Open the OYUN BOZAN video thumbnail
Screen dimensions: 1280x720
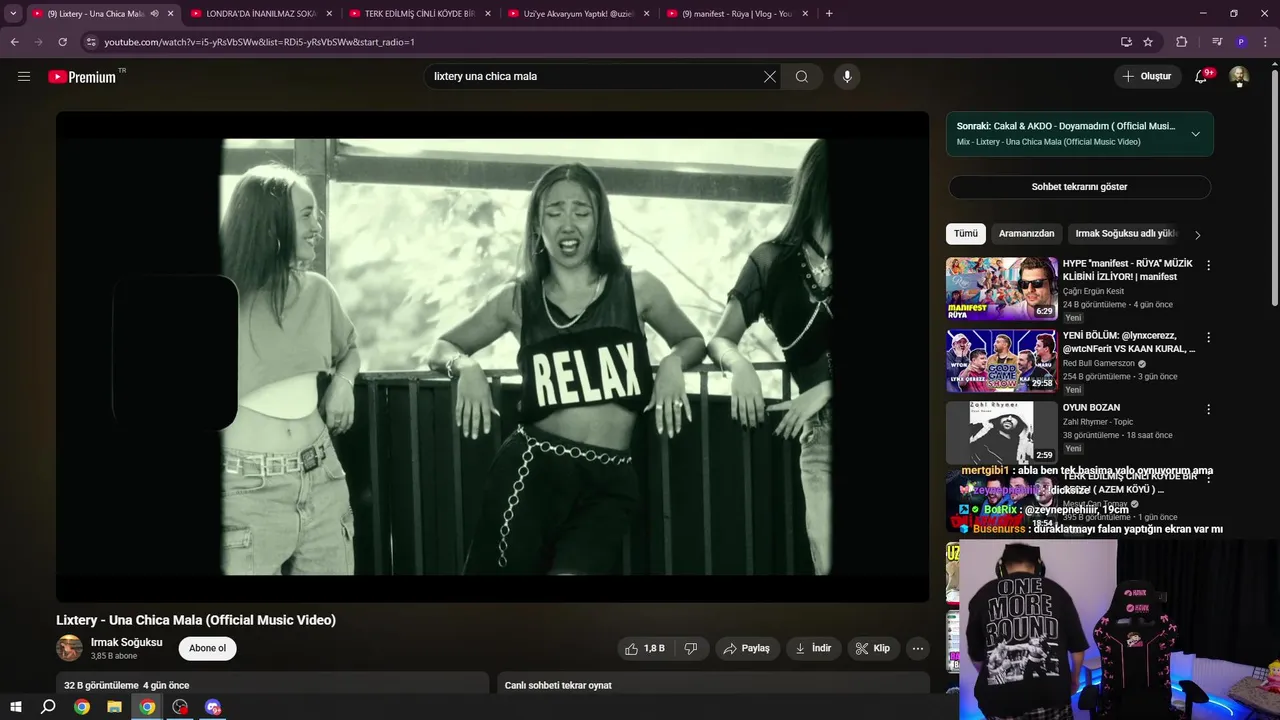pos(1001,433)
